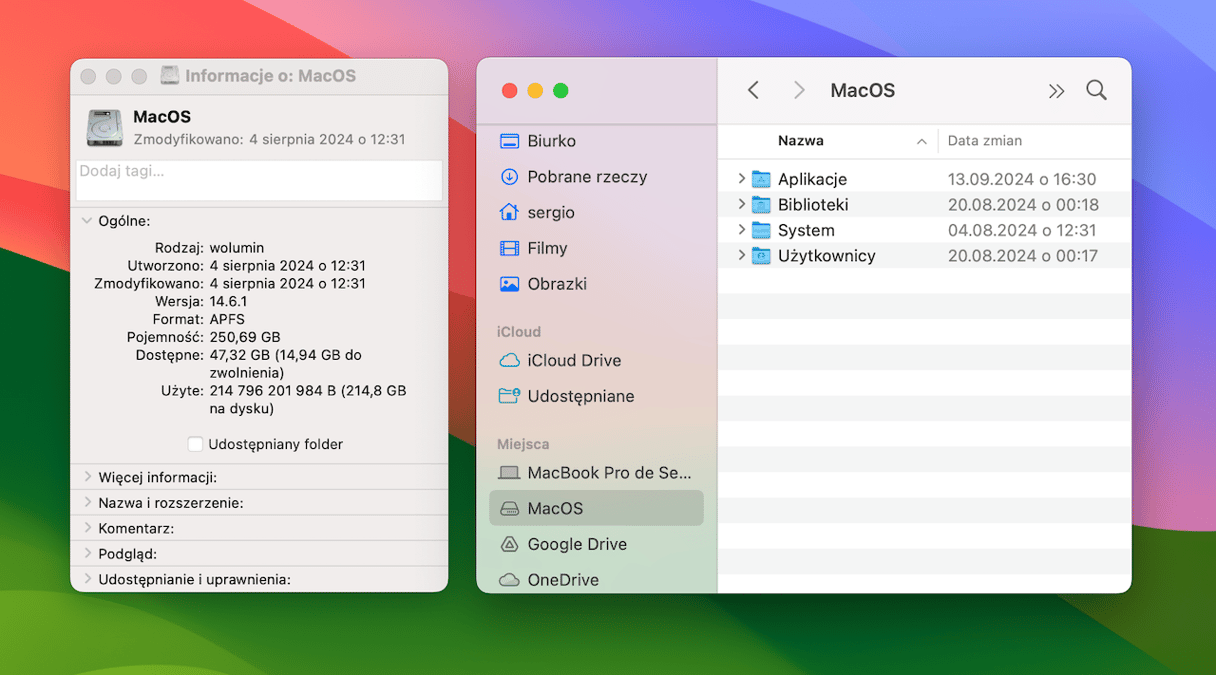This screenshot has height=675, width=1216.
Task: Show more toolbar items double chevron
Action: click(x=1056, y=91)
